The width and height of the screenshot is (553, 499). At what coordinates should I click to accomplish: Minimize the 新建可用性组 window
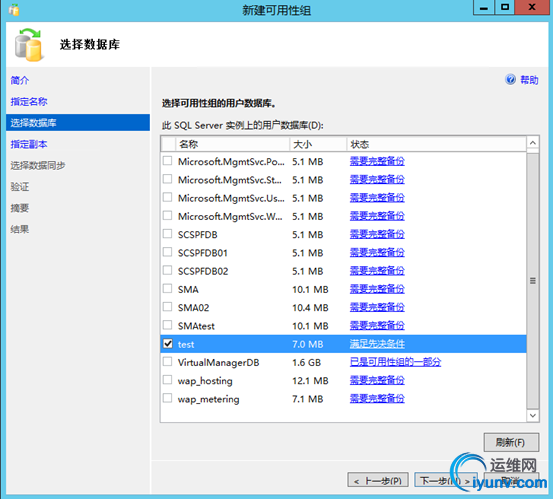coord(484,7)
